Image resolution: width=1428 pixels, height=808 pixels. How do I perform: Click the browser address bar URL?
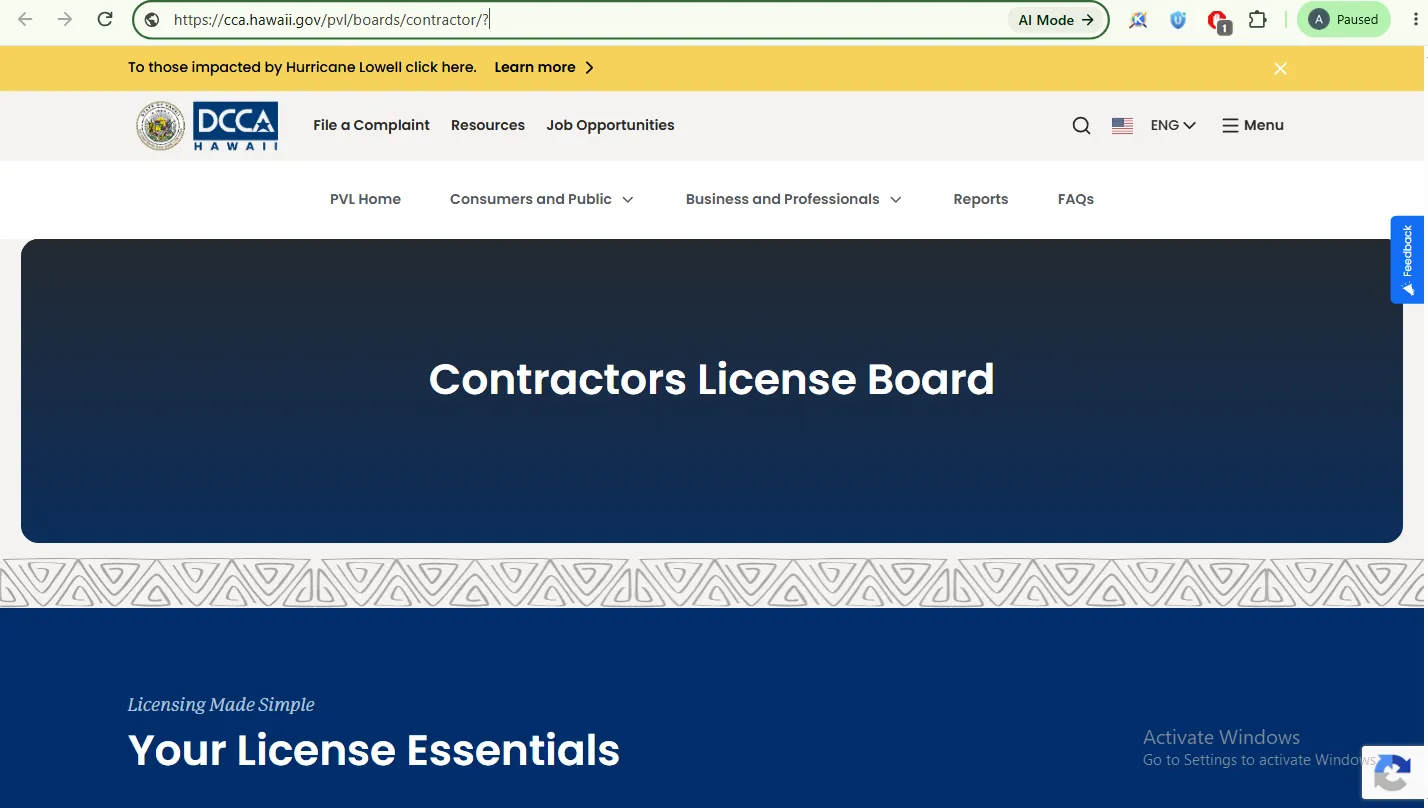pos(331,20)
